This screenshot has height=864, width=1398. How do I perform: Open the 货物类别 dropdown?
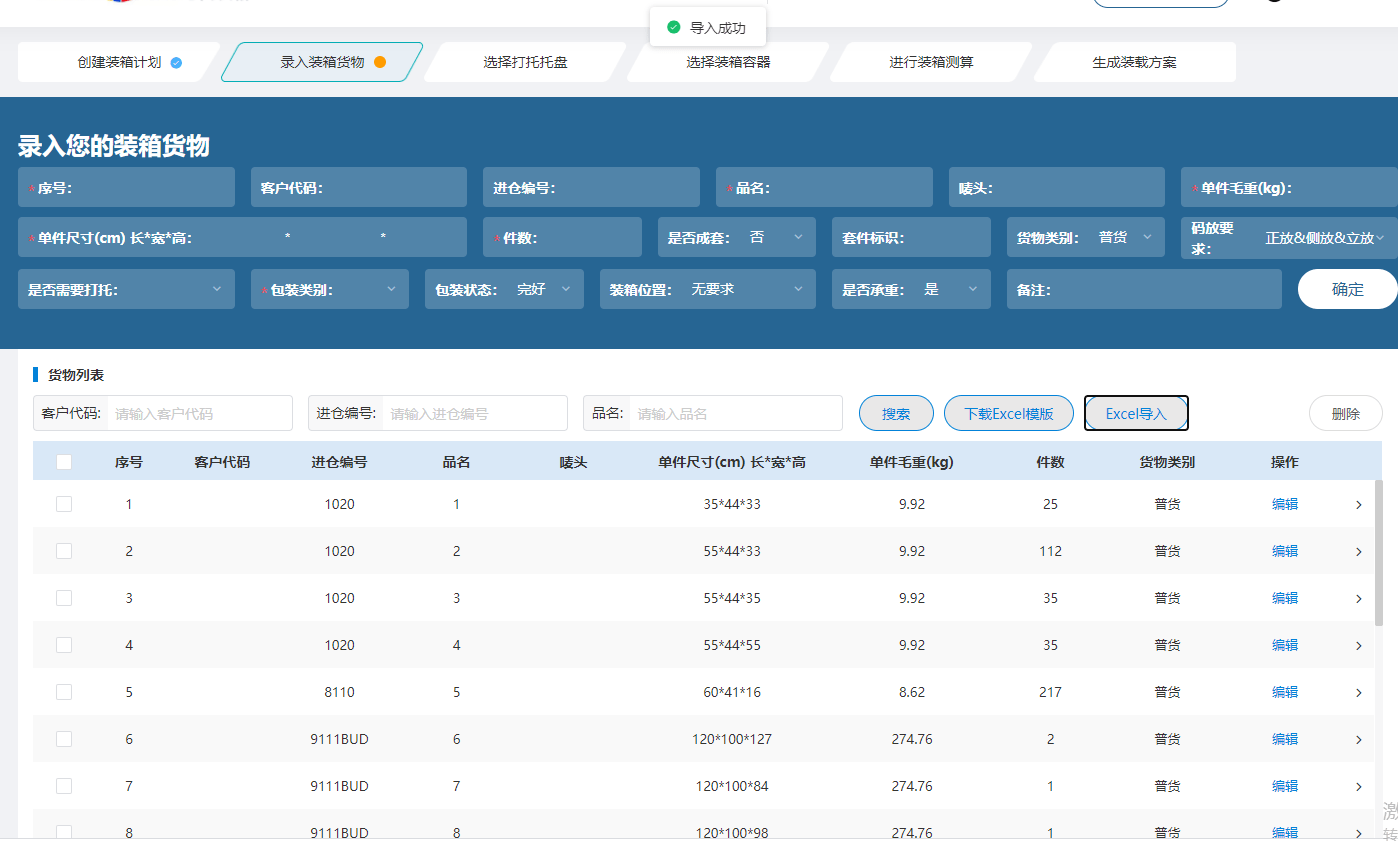point(1124,238)
